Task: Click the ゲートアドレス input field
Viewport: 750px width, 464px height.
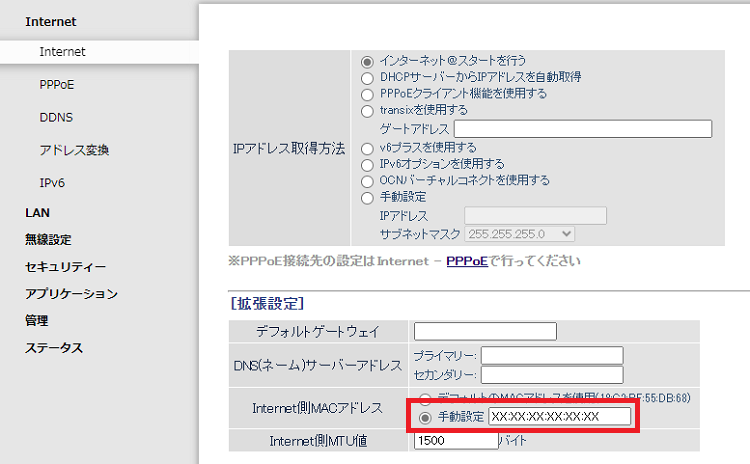Action: tap(583, 129)
